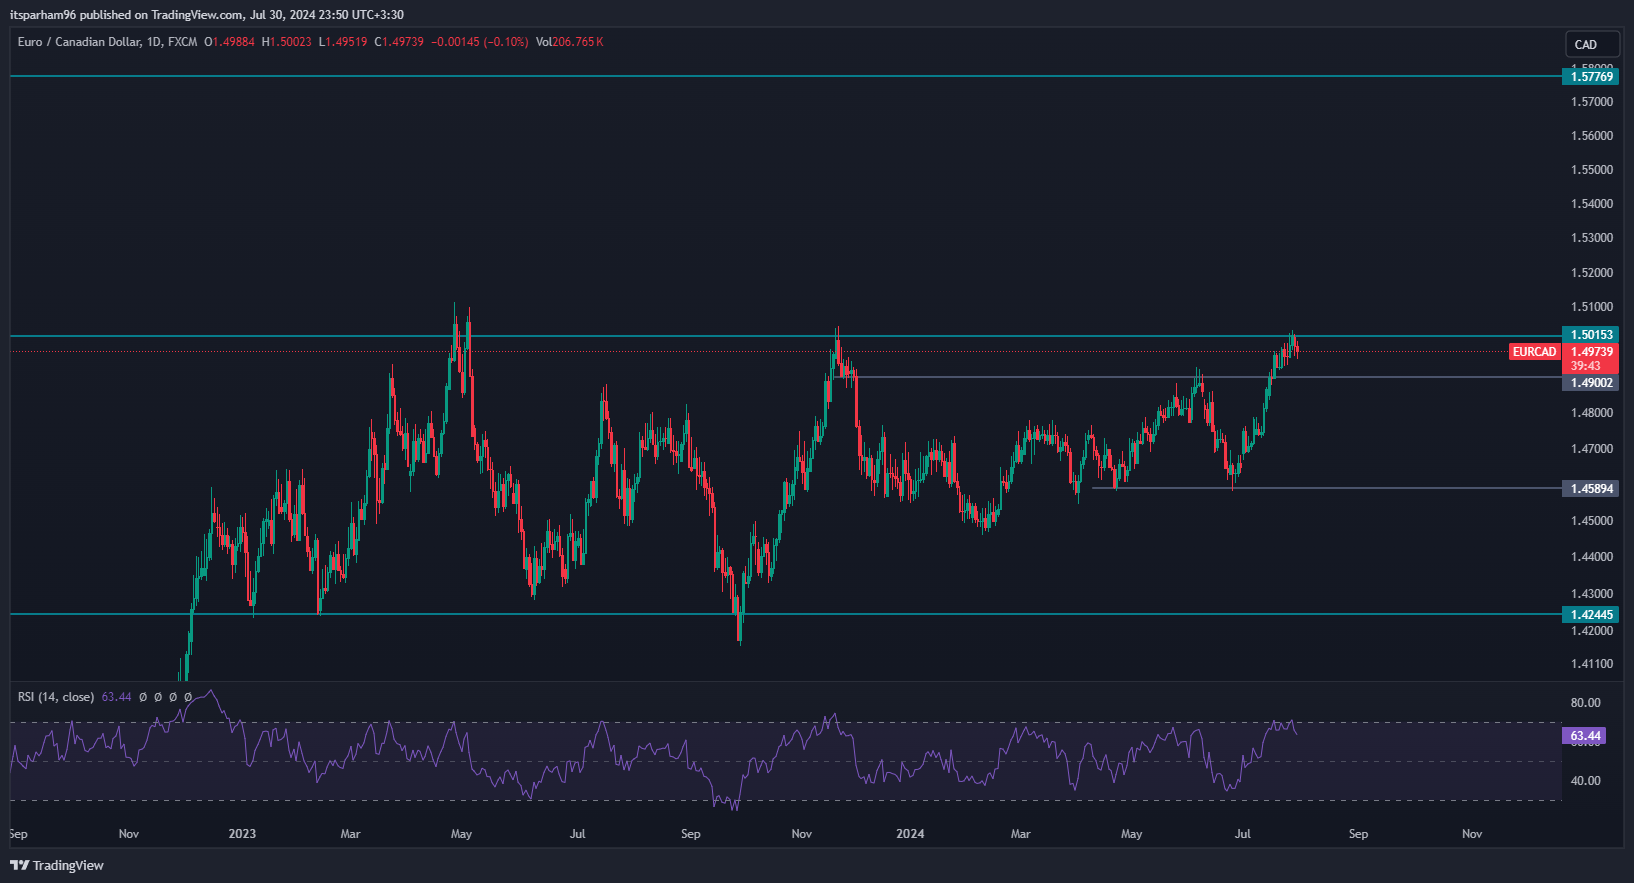Click the Nov label just before 2024
Screen dimensions: 1634x883
[802, 834]
